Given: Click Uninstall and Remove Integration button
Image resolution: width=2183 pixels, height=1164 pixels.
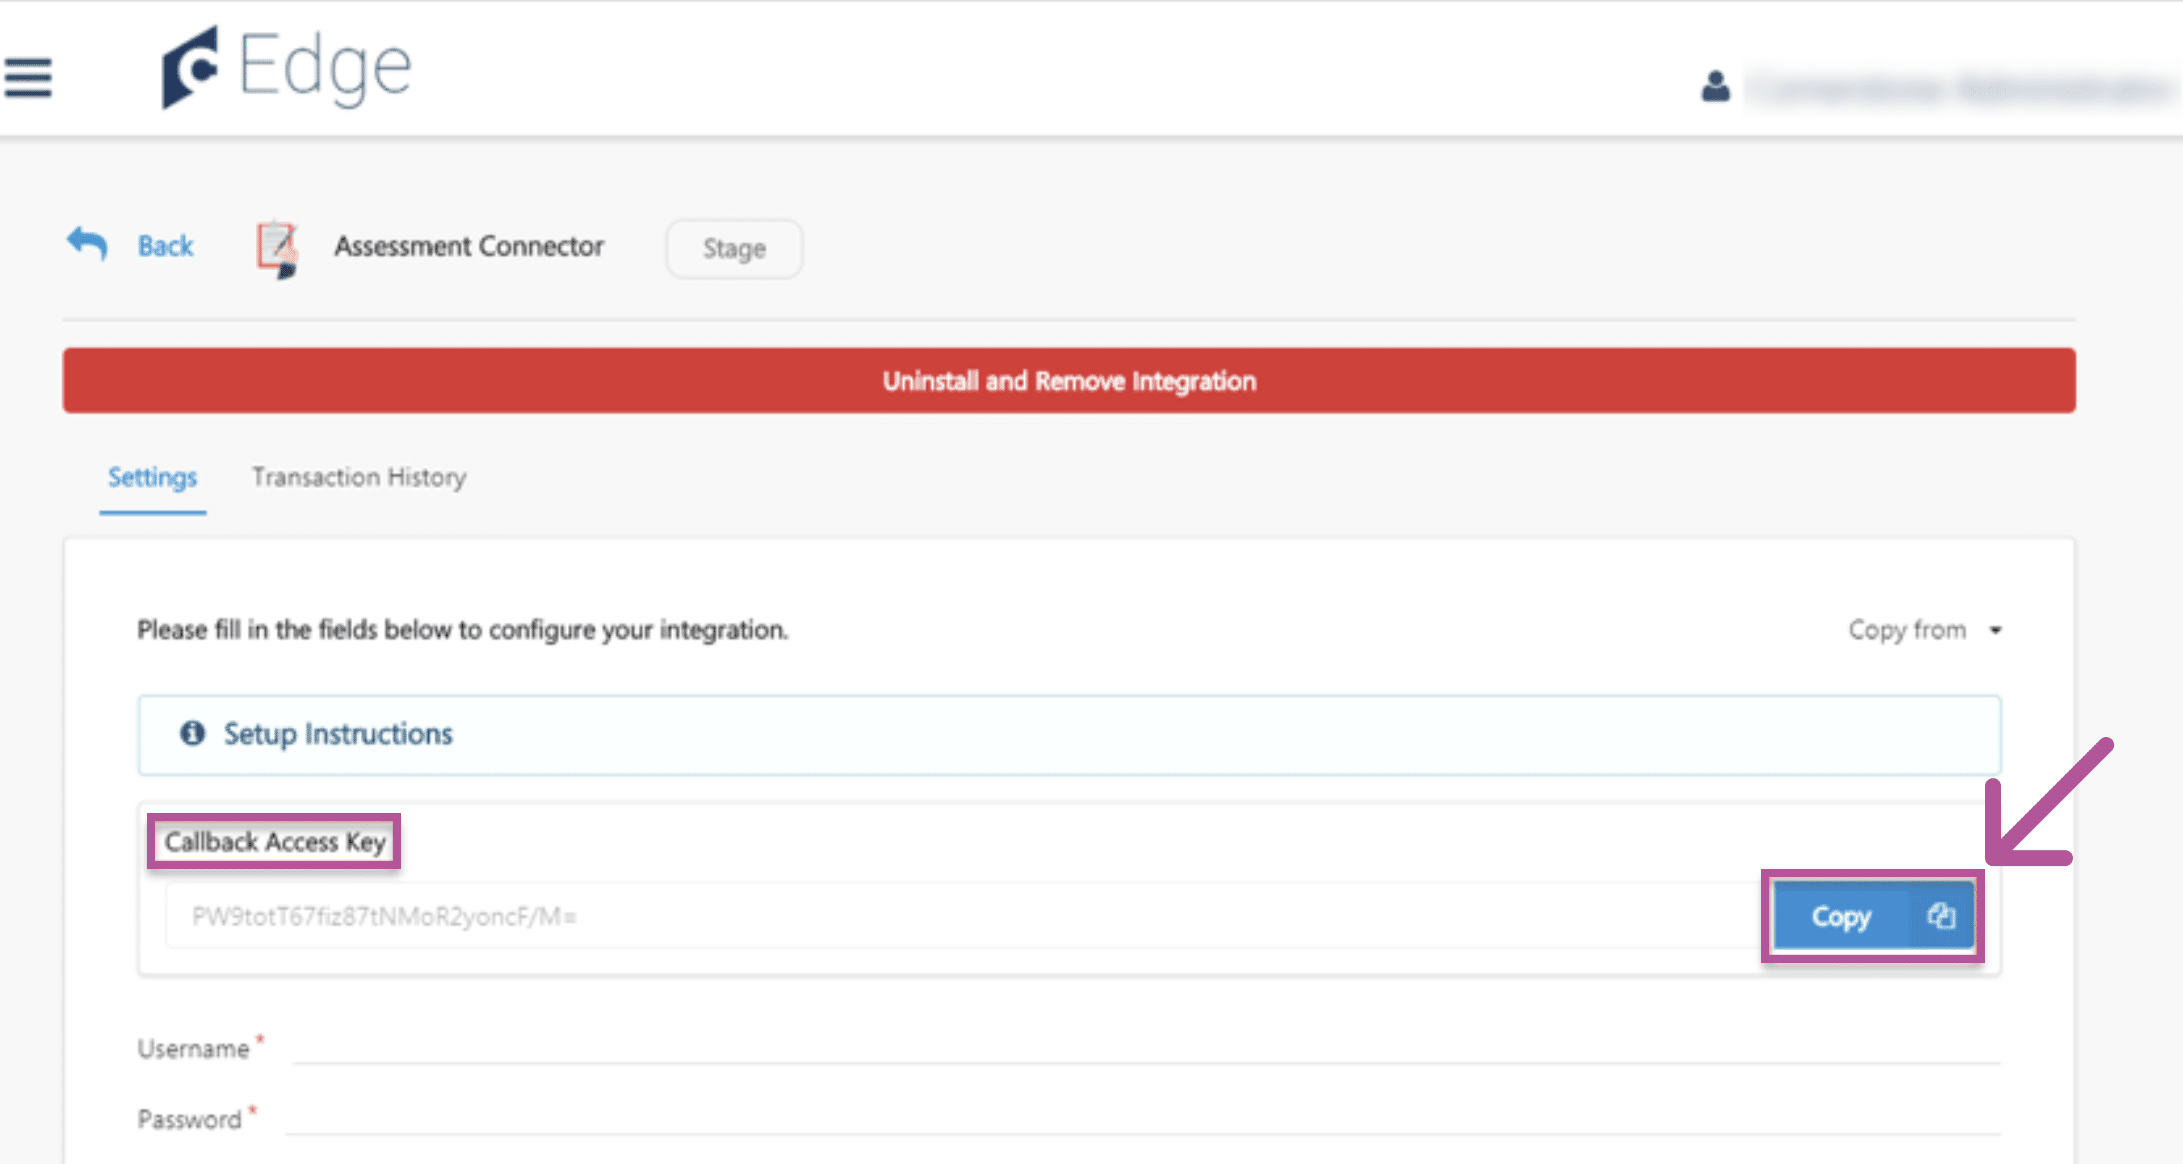Looking at the screenshot, I should tap(1068, 381).
